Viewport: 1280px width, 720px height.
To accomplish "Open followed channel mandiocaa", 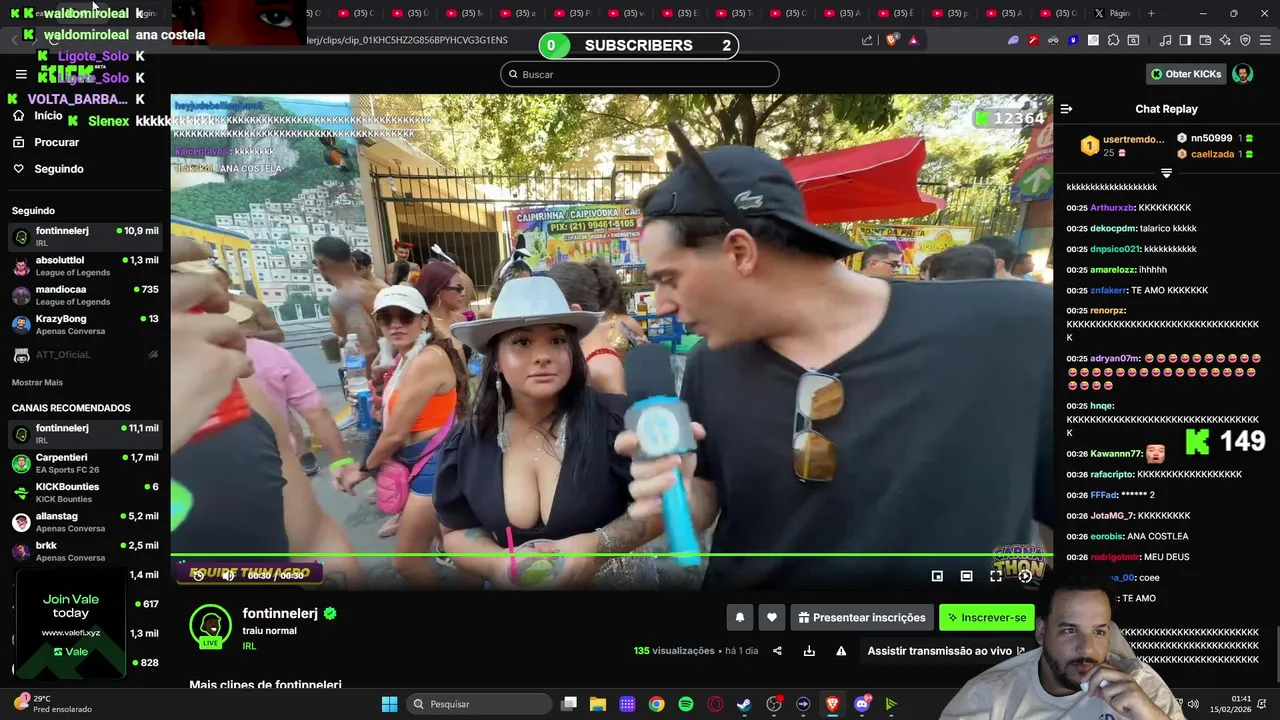I will [x=85, y=295].
